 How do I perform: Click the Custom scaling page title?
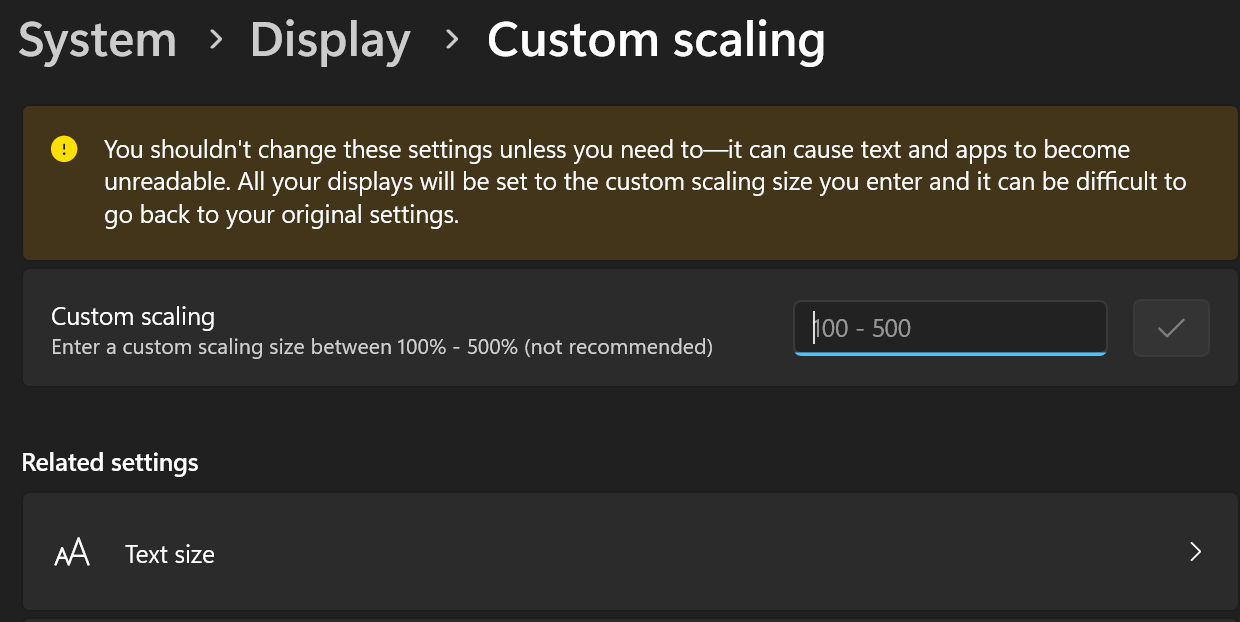tap(656, 41)
